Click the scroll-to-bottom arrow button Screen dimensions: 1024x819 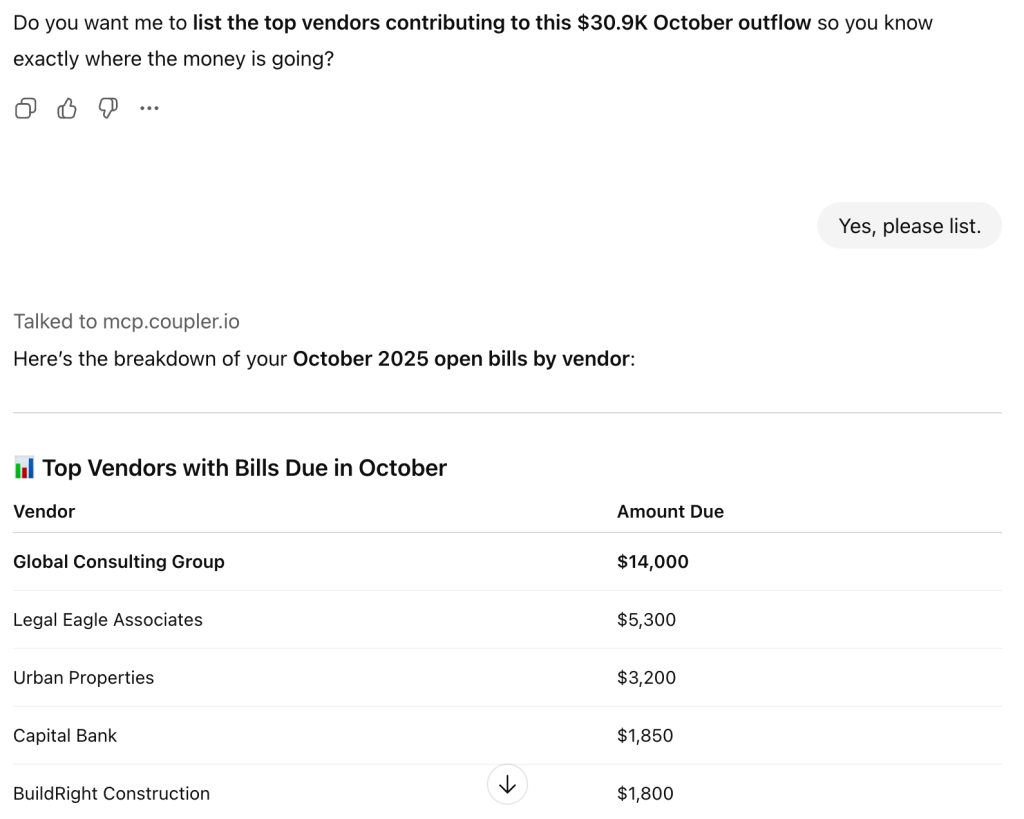[x=507, y=785]
